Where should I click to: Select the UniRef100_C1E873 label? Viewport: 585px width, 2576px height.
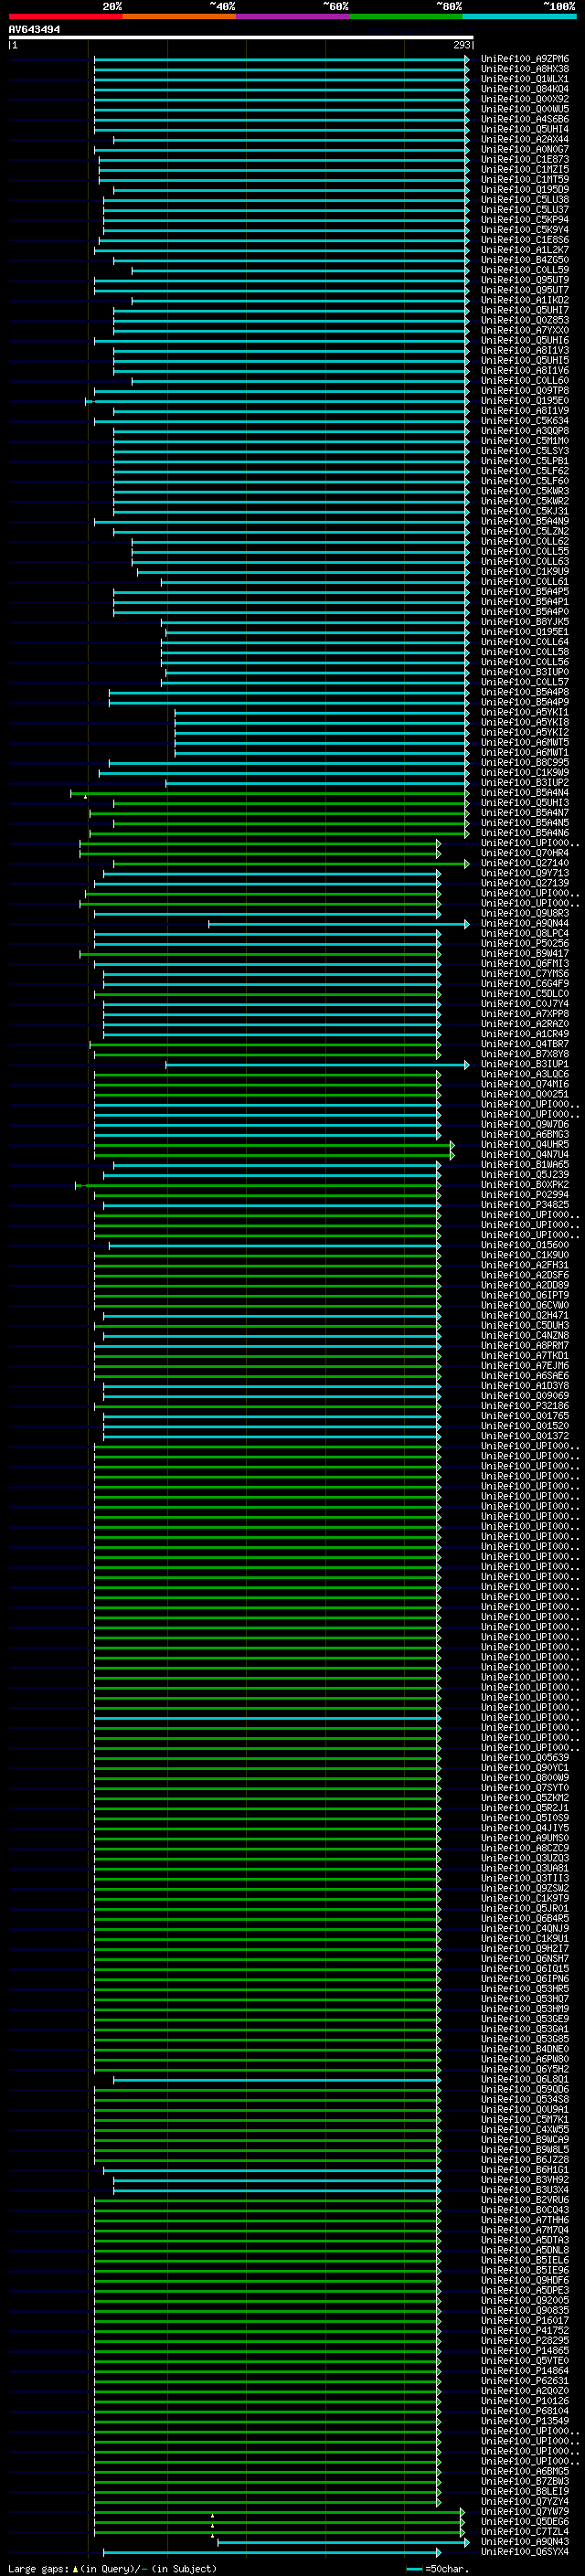click(x=524, y=159)
